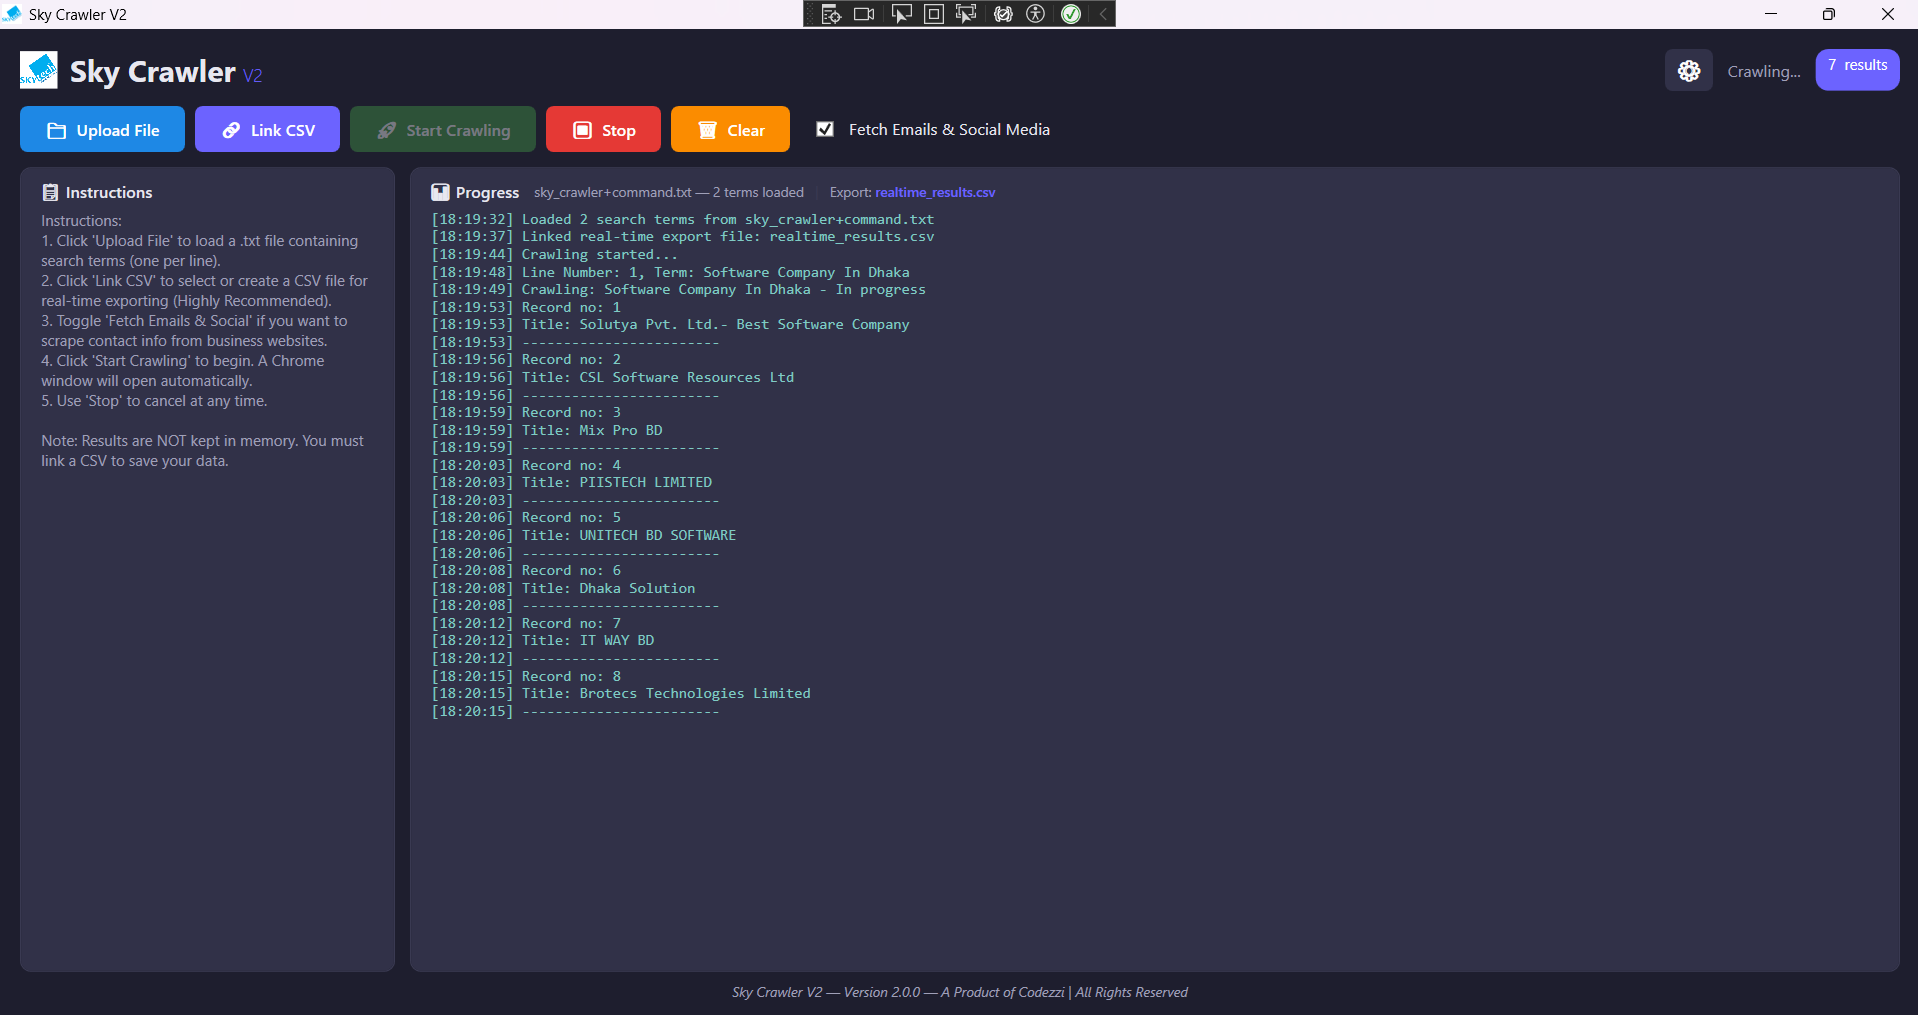1918x1015 pixels.
Task: Click the 'Sky Crawler' heading title text
Action: [153, 72]
